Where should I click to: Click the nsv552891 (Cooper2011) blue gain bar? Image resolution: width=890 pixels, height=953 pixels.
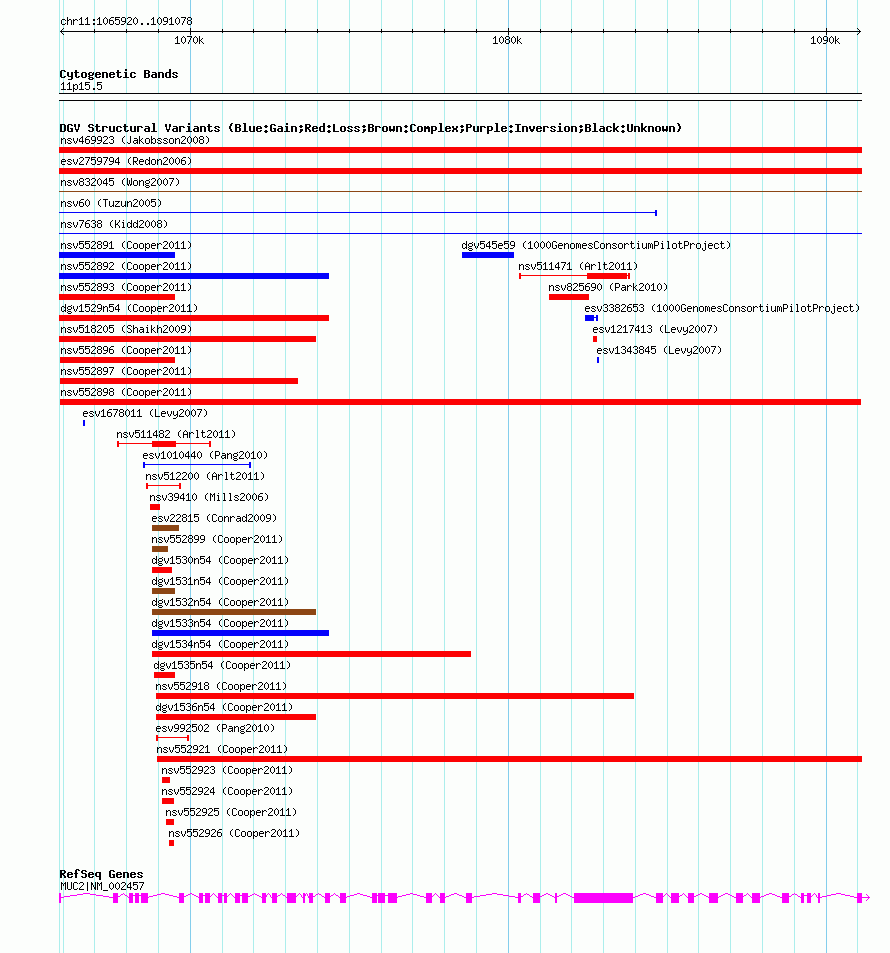(x=117, y=255)
